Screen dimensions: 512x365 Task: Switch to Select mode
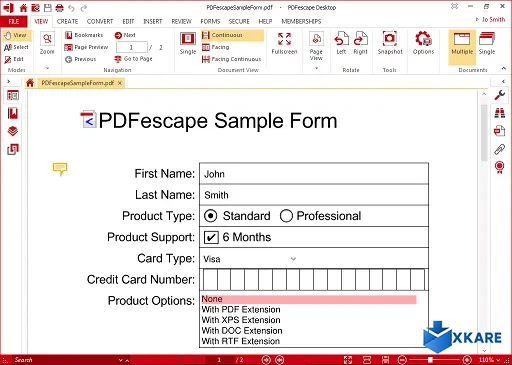[16, 47]
